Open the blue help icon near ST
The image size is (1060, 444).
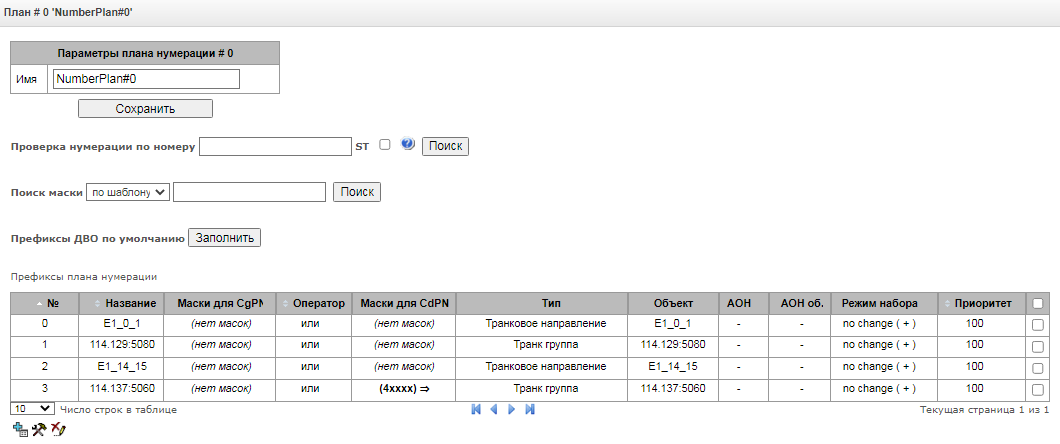(x=407, y=145)
